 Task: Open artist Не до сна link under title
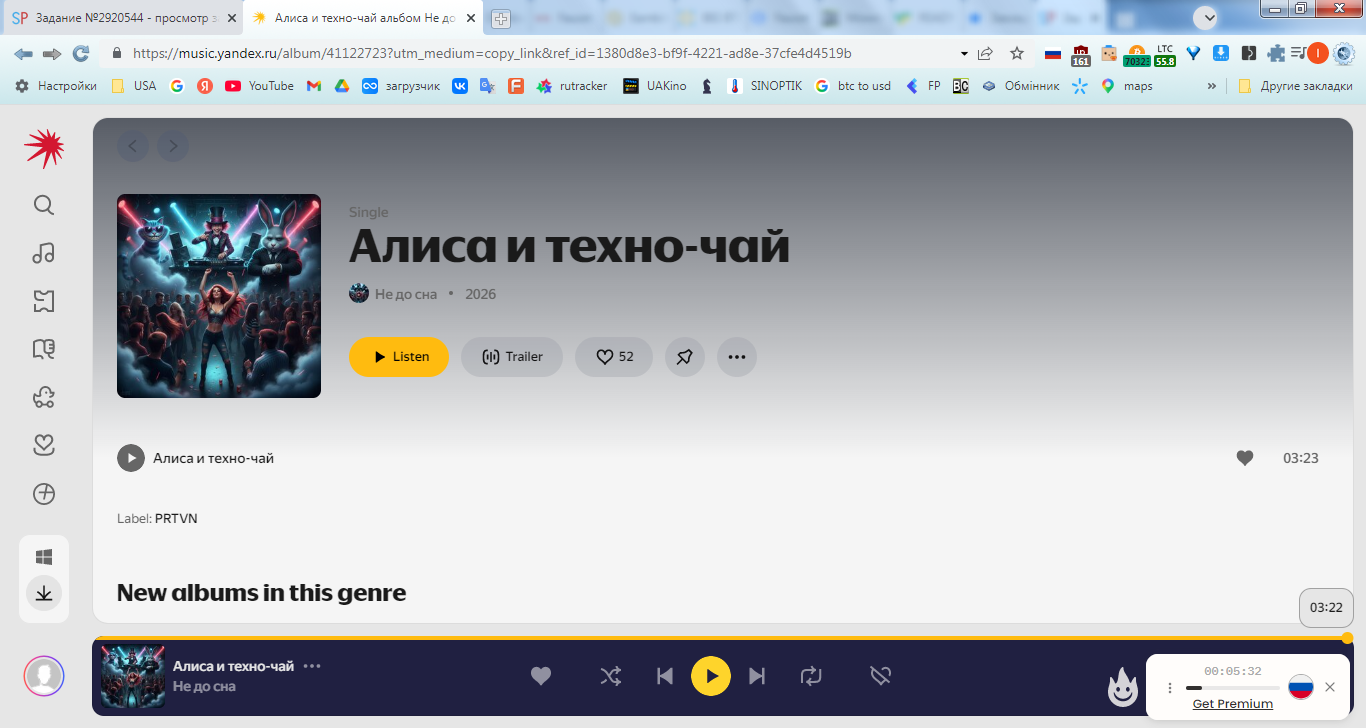click(406, 294)
